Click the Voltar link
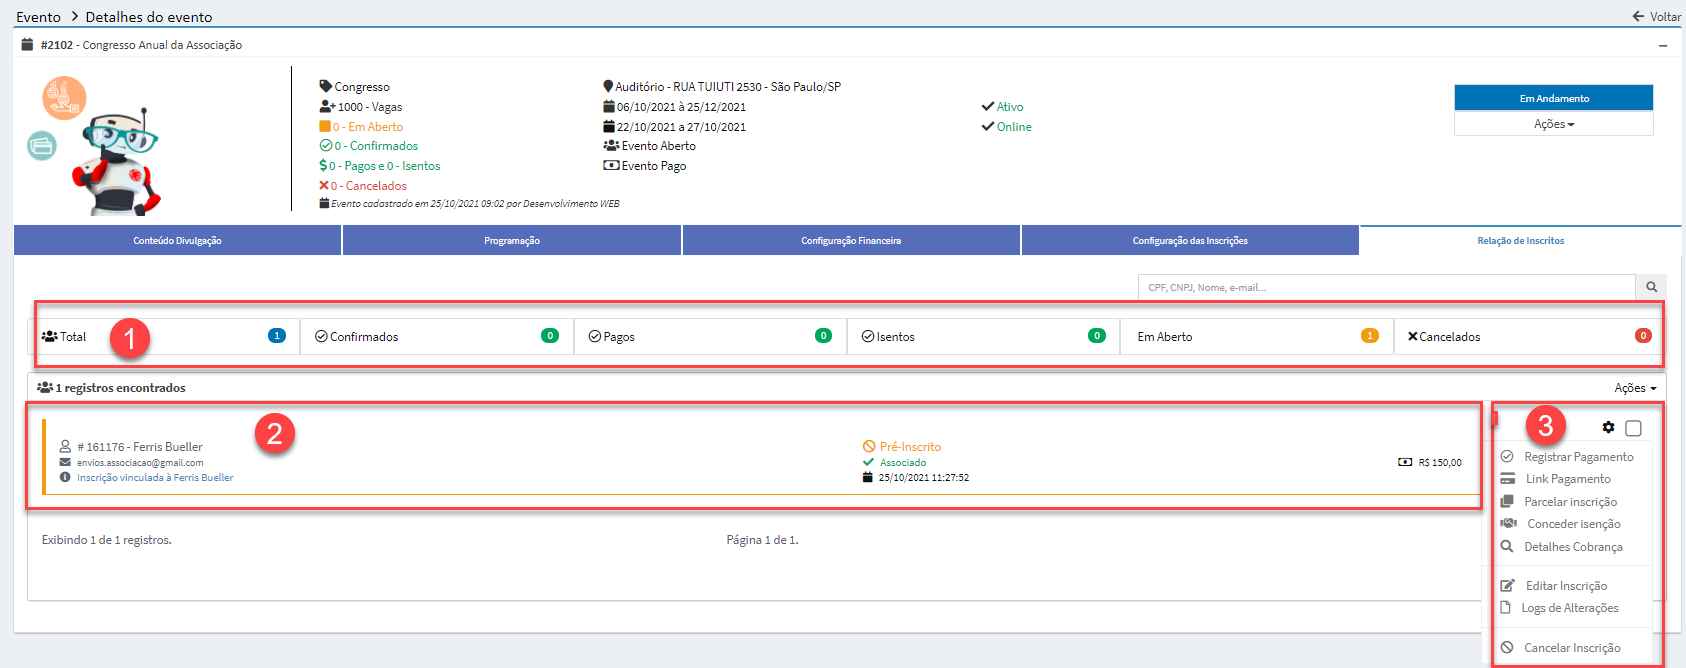1686x668 pixels. [1656, 16]
